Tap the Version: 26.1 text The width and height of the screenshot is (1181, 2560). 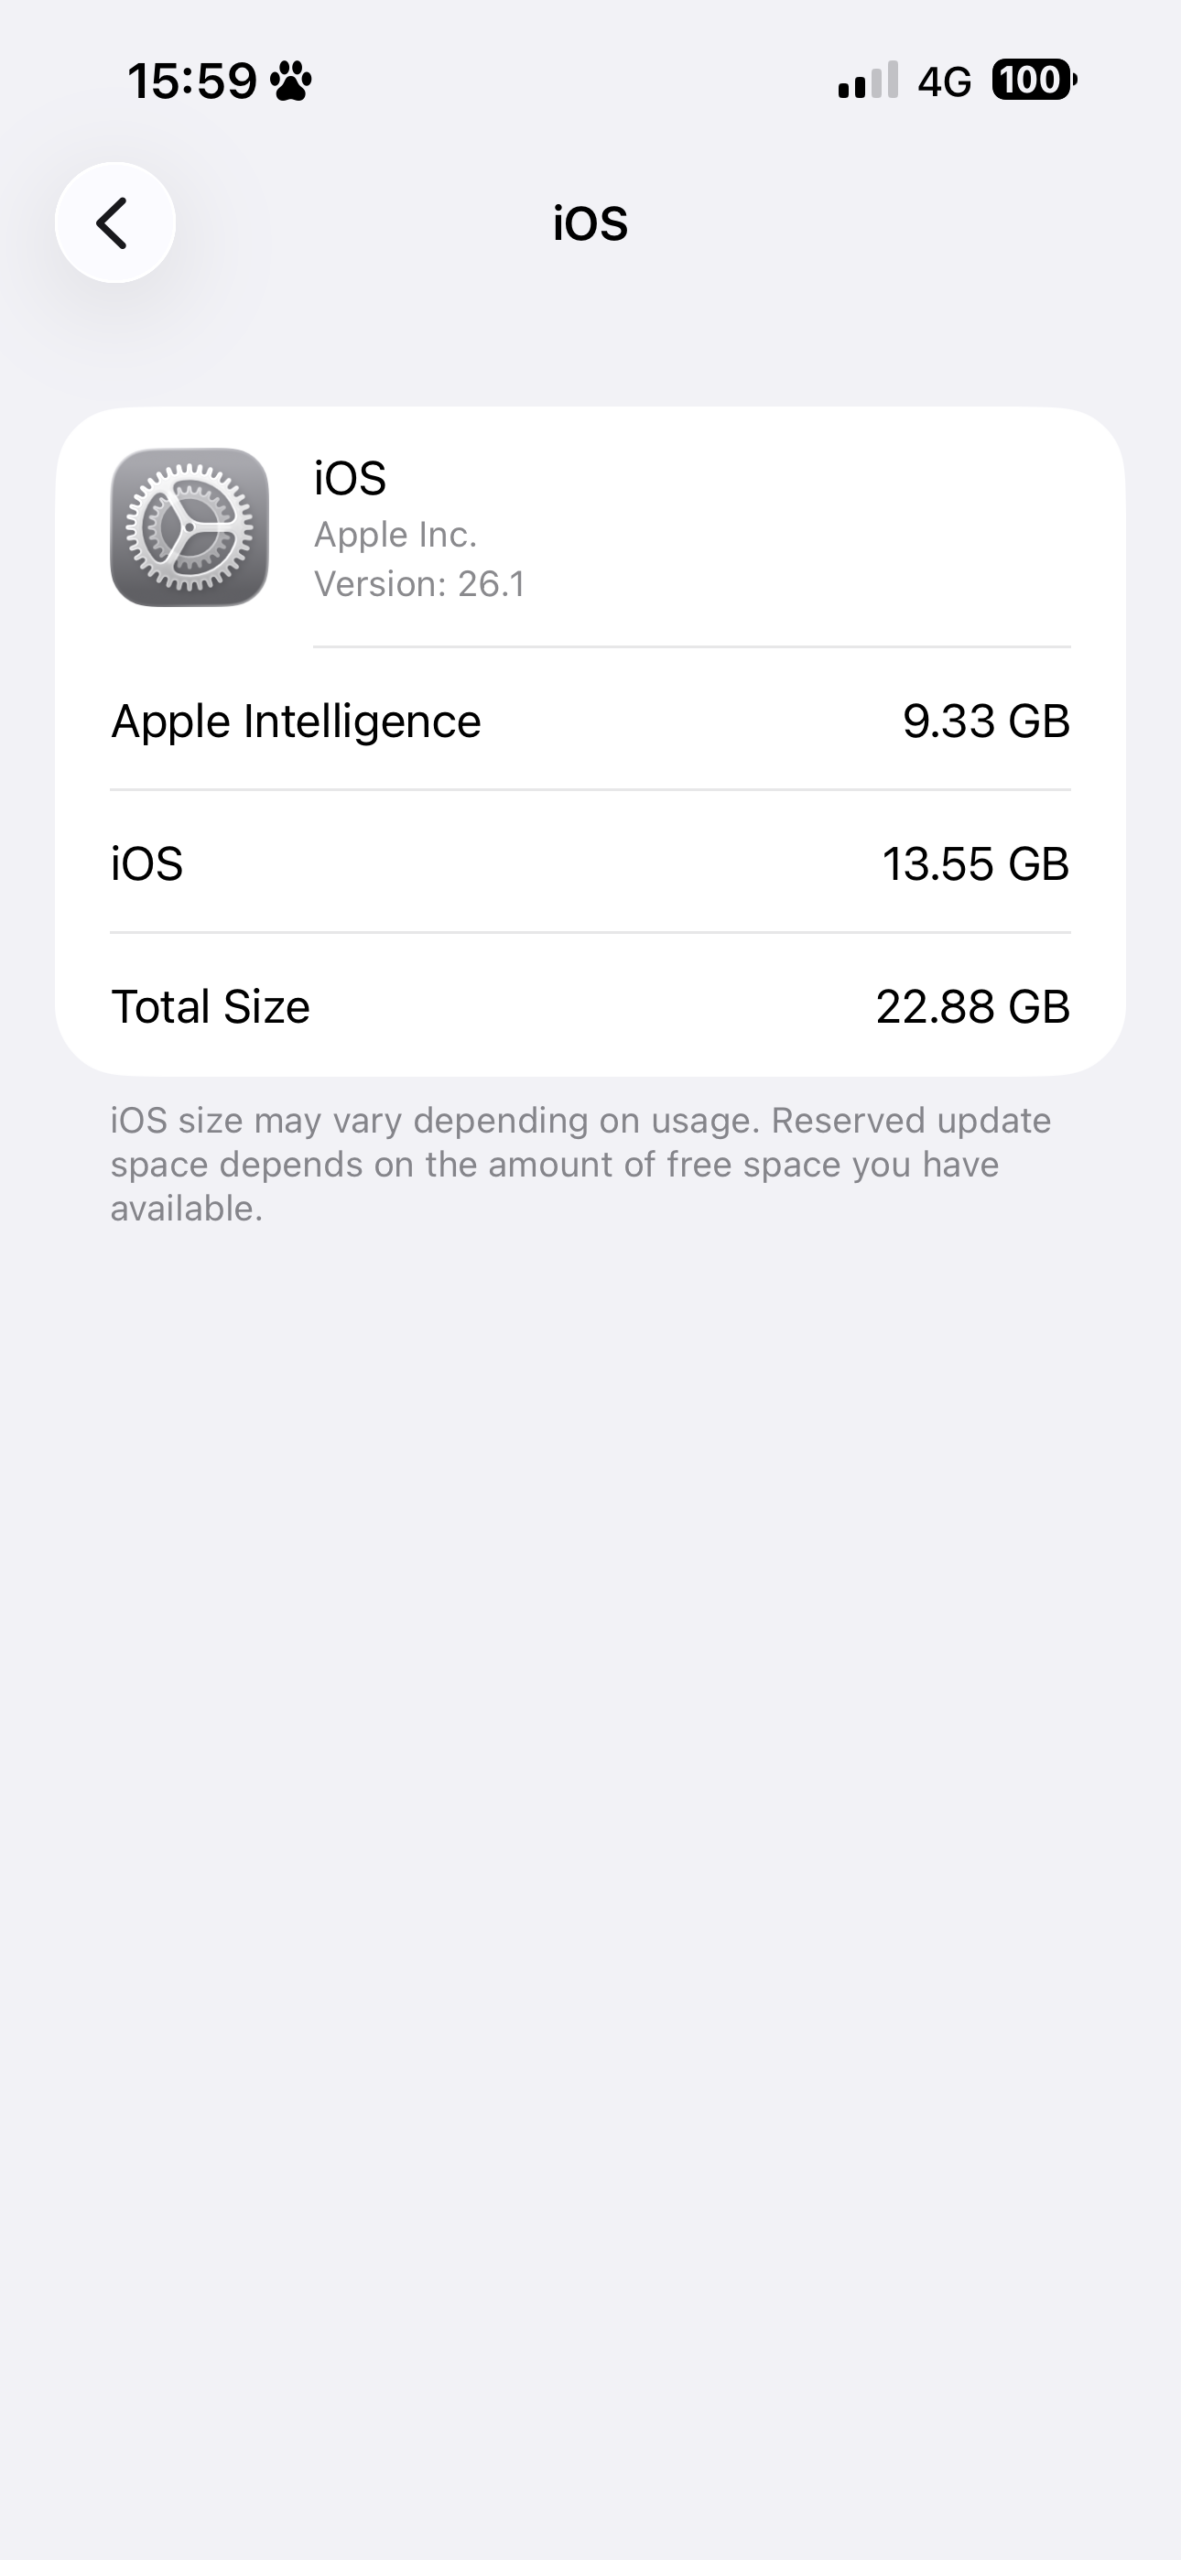(x=419, y=584)
